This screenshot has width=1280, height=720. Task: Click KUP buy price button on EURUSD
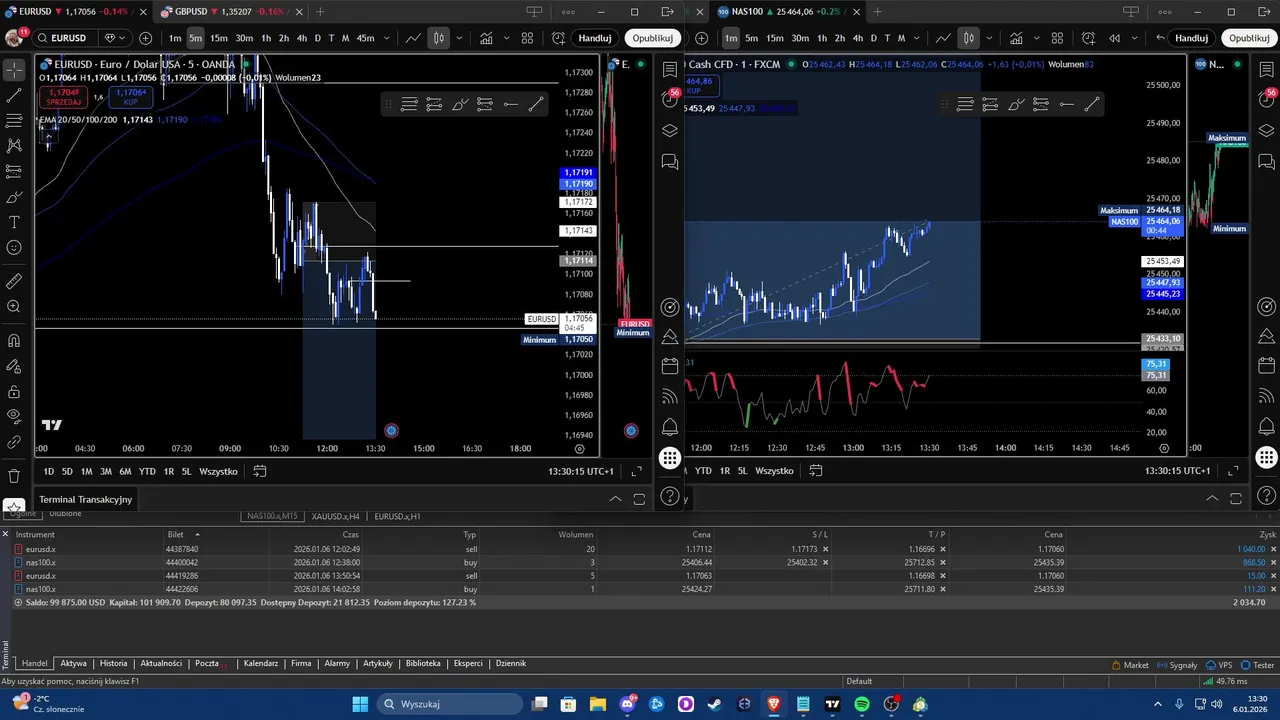pos(130,97)
